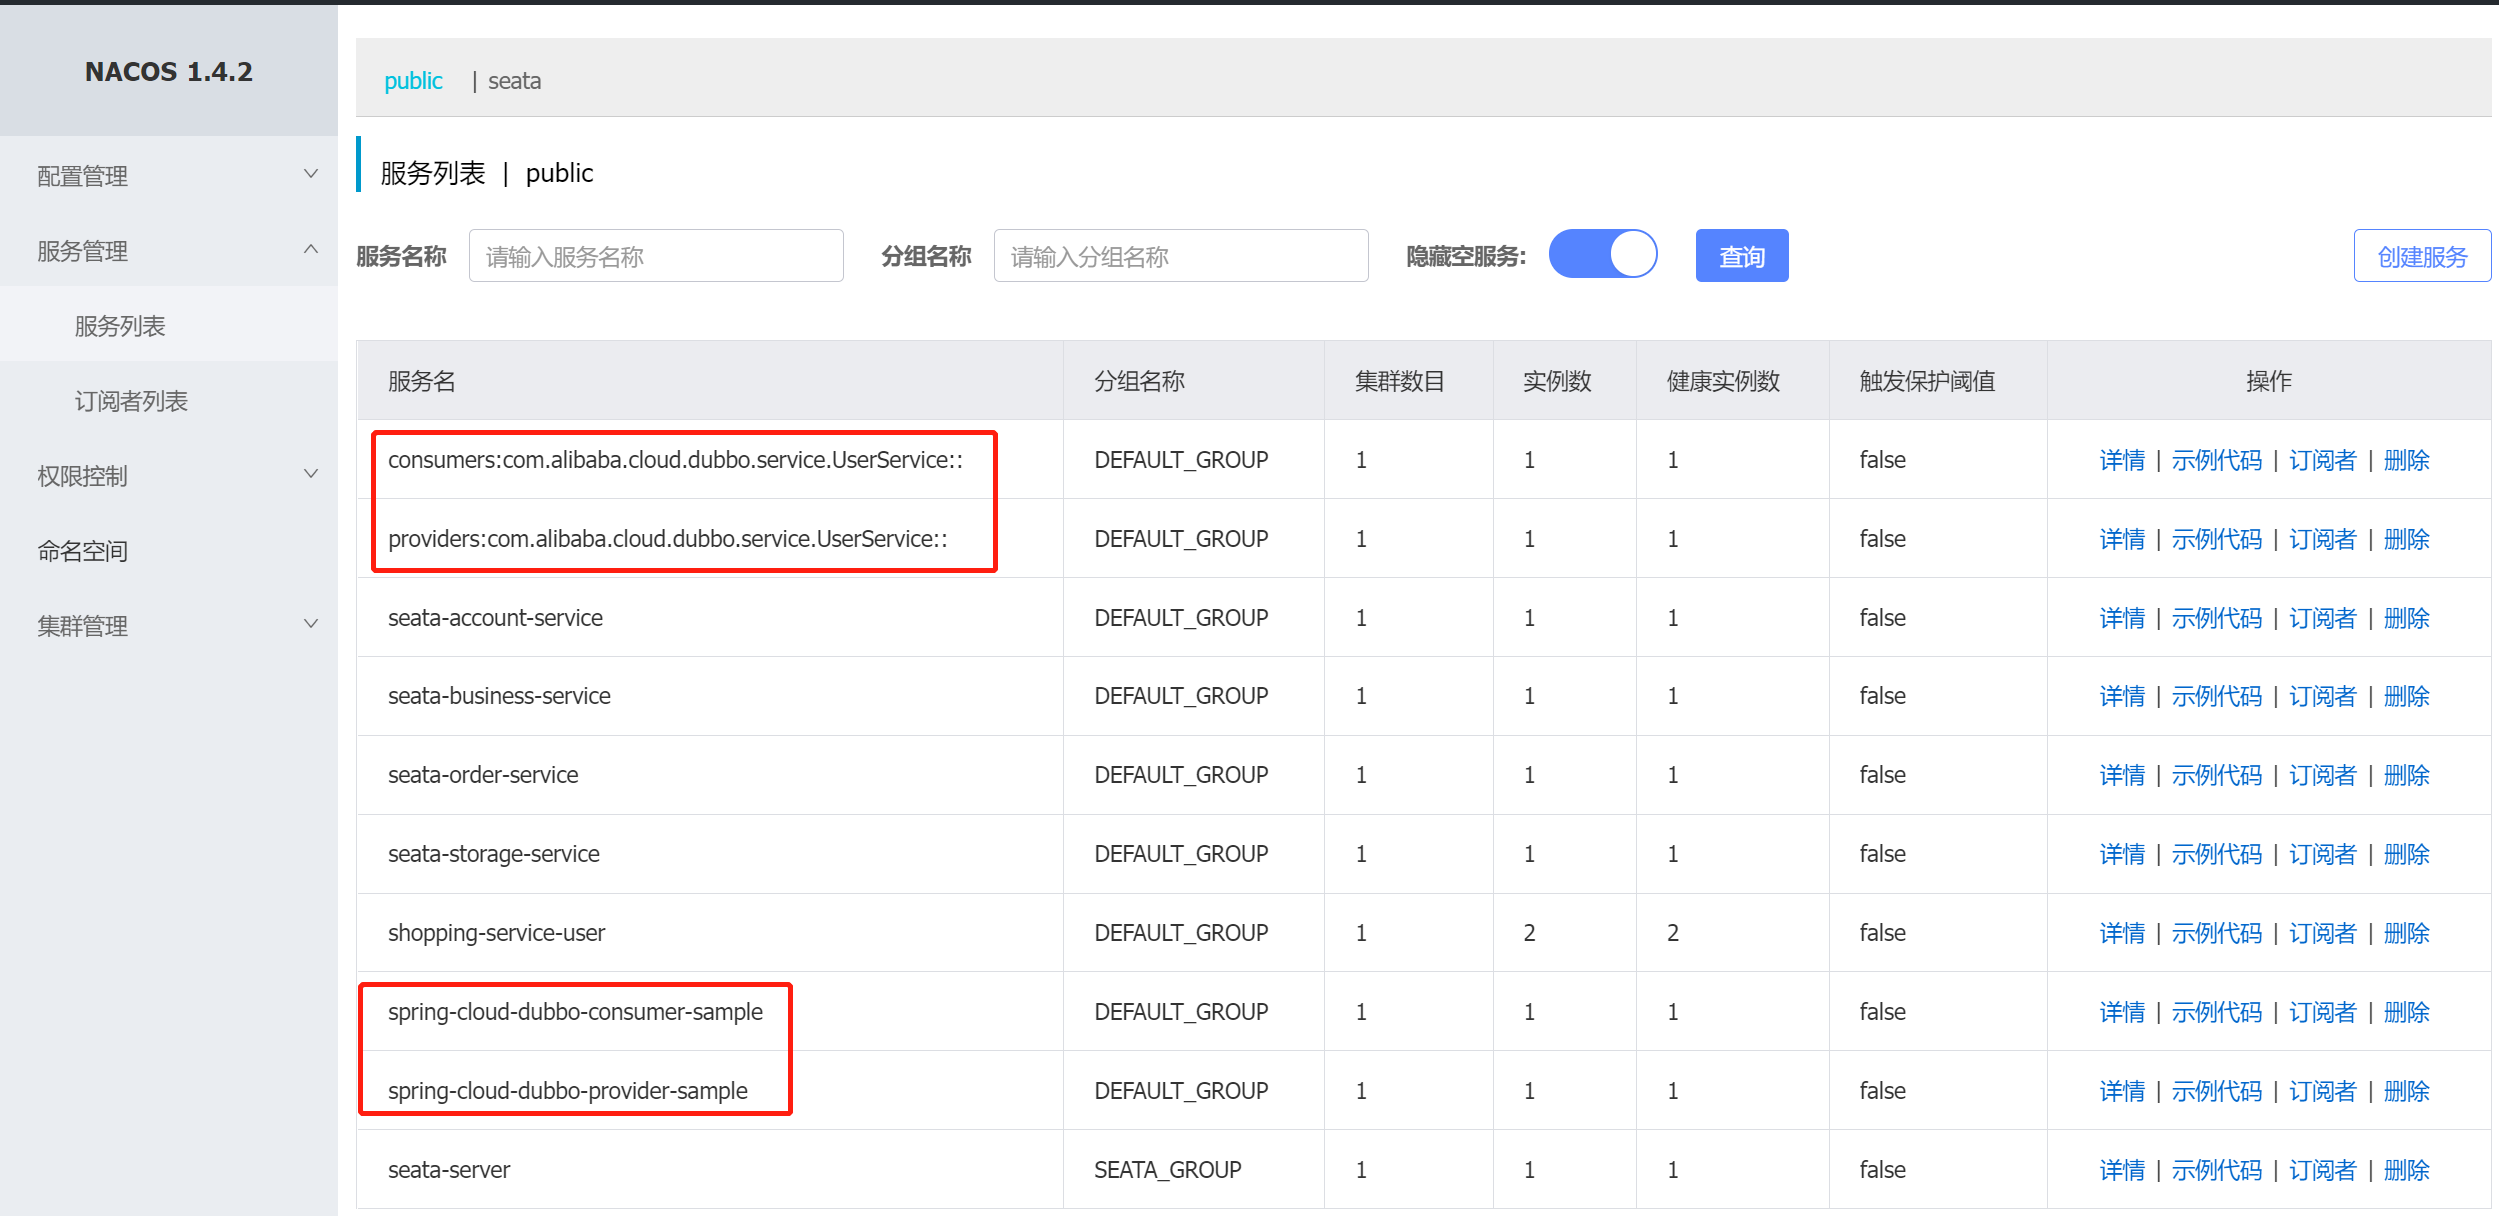Toggle the hide empty services switch
The width and height of the screenshot is (2499, 1216).
coord(1602,255)
